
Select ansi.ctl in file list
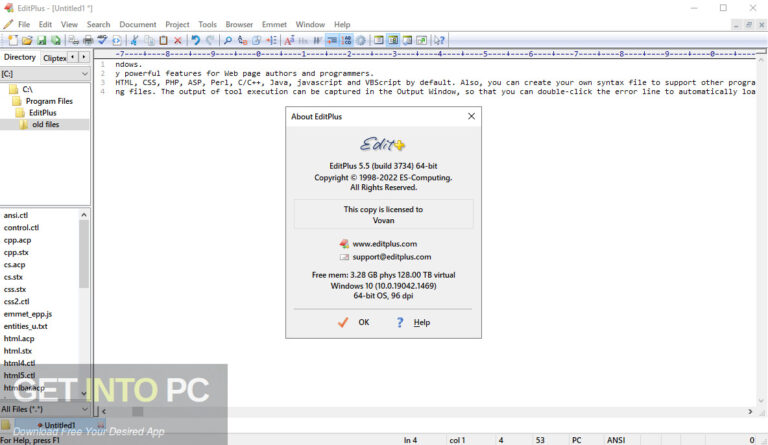(x=16, y=215)
